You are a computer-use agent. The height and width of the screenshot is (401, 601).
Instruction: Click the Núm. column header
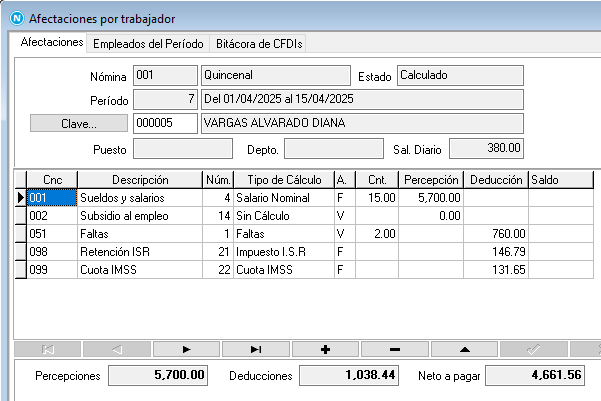point(218,180)
